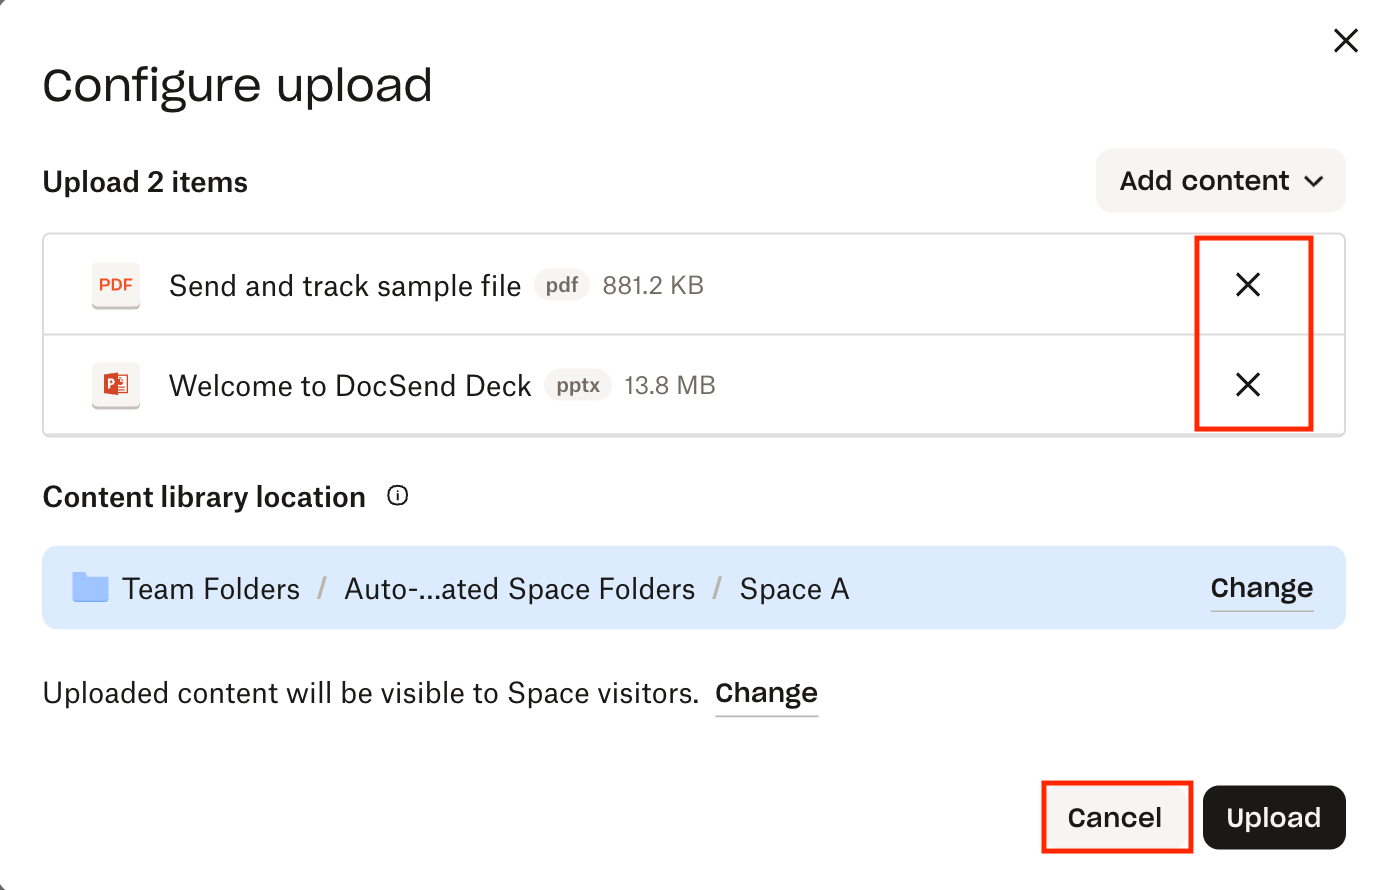This screenshot has width=1380, height=890.
Task: Remove the Send and track sample file
Action: 1248,285
